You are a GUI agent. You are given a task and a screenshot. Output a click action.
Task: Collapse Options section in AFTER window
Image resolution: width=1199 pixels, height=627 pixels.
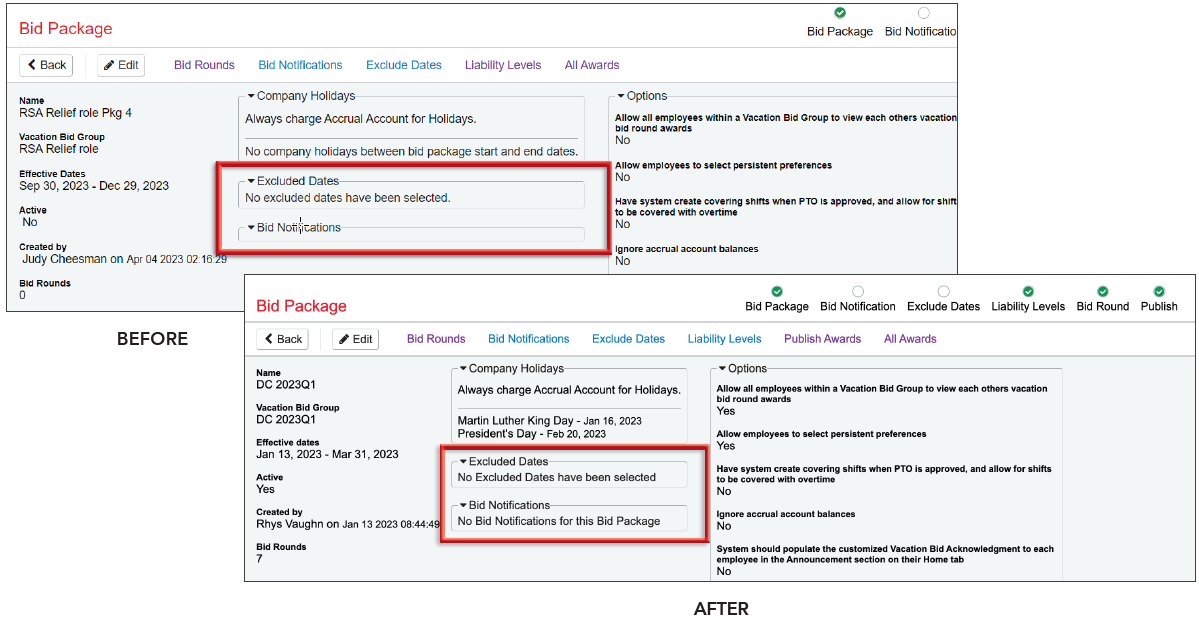(722, 369)
